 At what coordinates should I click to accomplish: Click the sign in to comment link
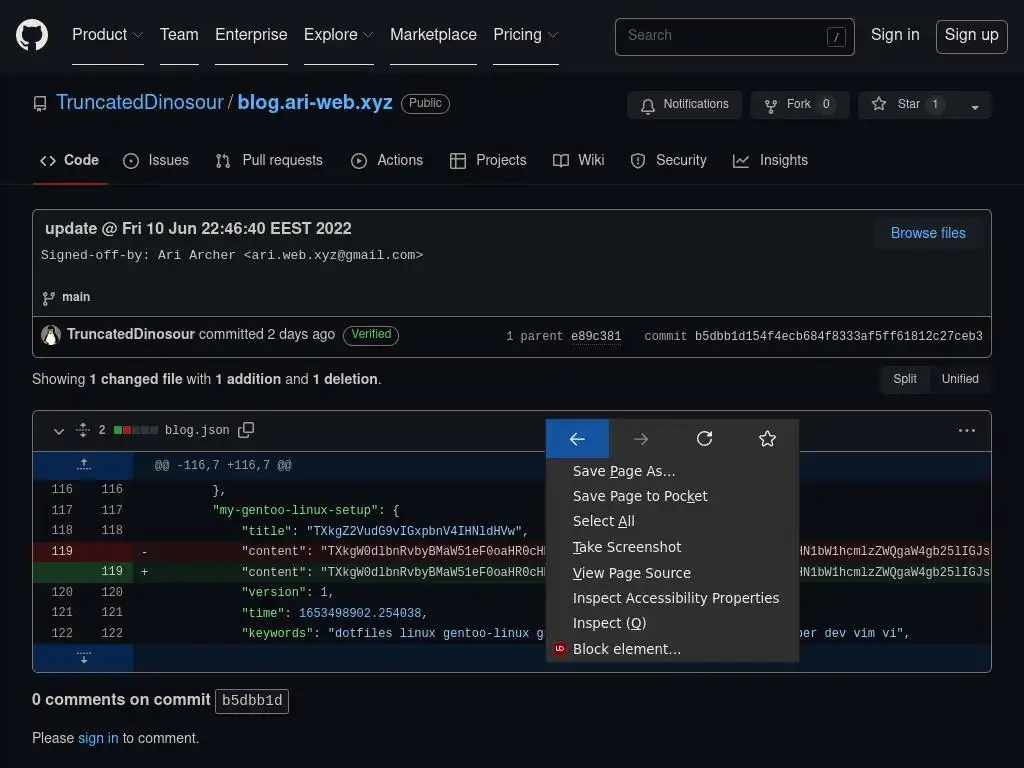pos(98,739)
